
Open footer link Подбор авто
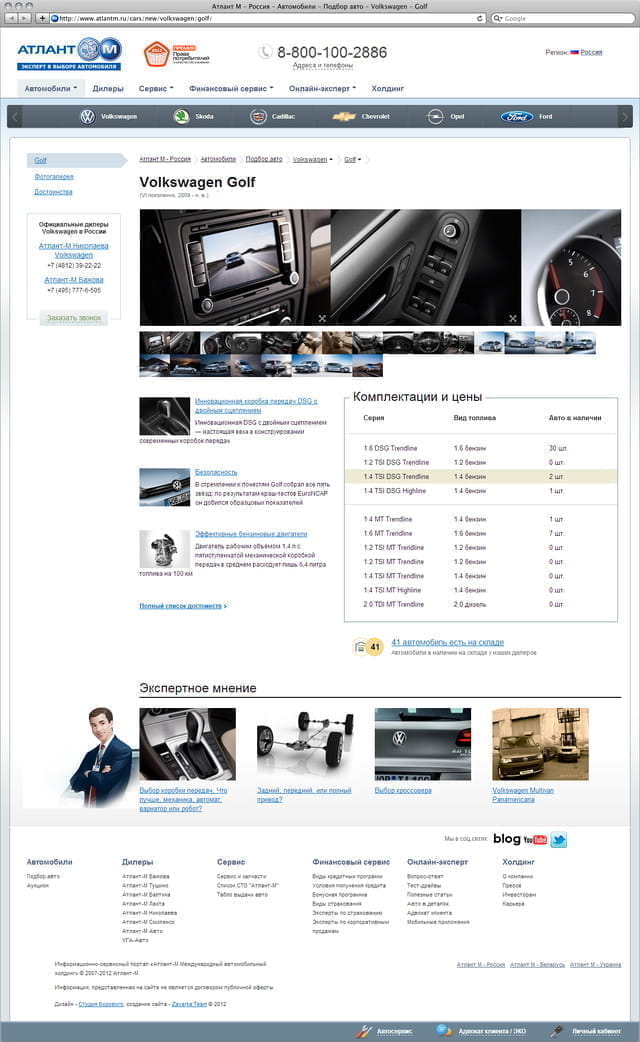coord(43,876)
